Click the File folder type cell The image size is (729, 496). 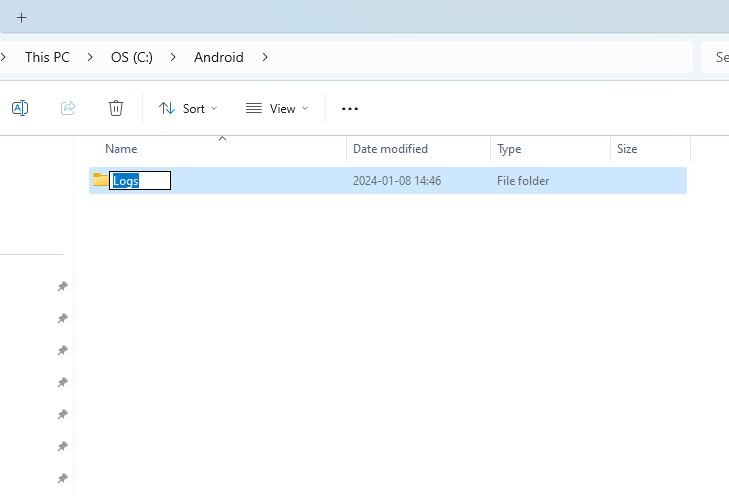point(523,181)
